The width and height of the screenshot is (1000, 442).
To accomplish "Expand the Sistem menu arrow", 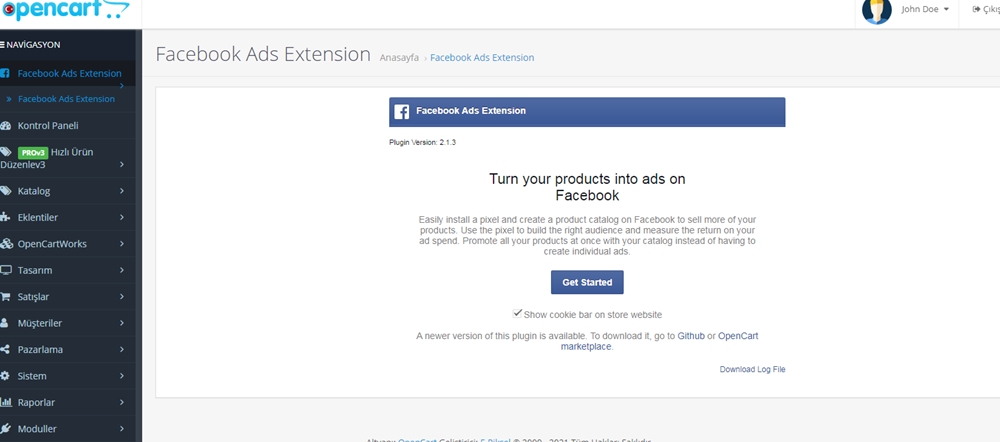I will (x=122, y=376).
